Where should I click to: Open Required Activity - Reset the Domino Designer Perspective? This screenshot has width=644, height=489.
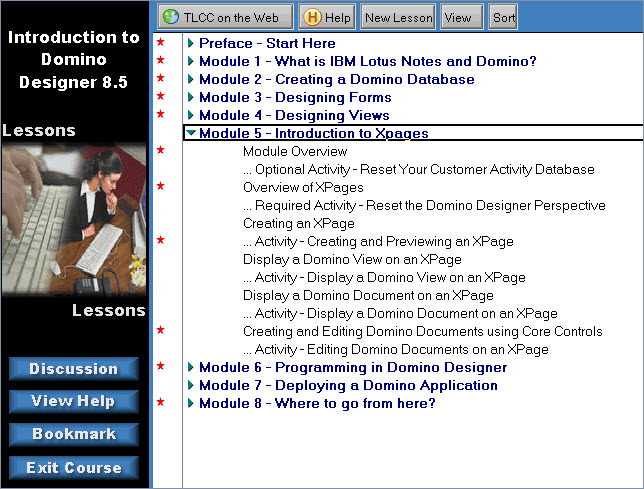pyautogui.click(x=424, y=205)
